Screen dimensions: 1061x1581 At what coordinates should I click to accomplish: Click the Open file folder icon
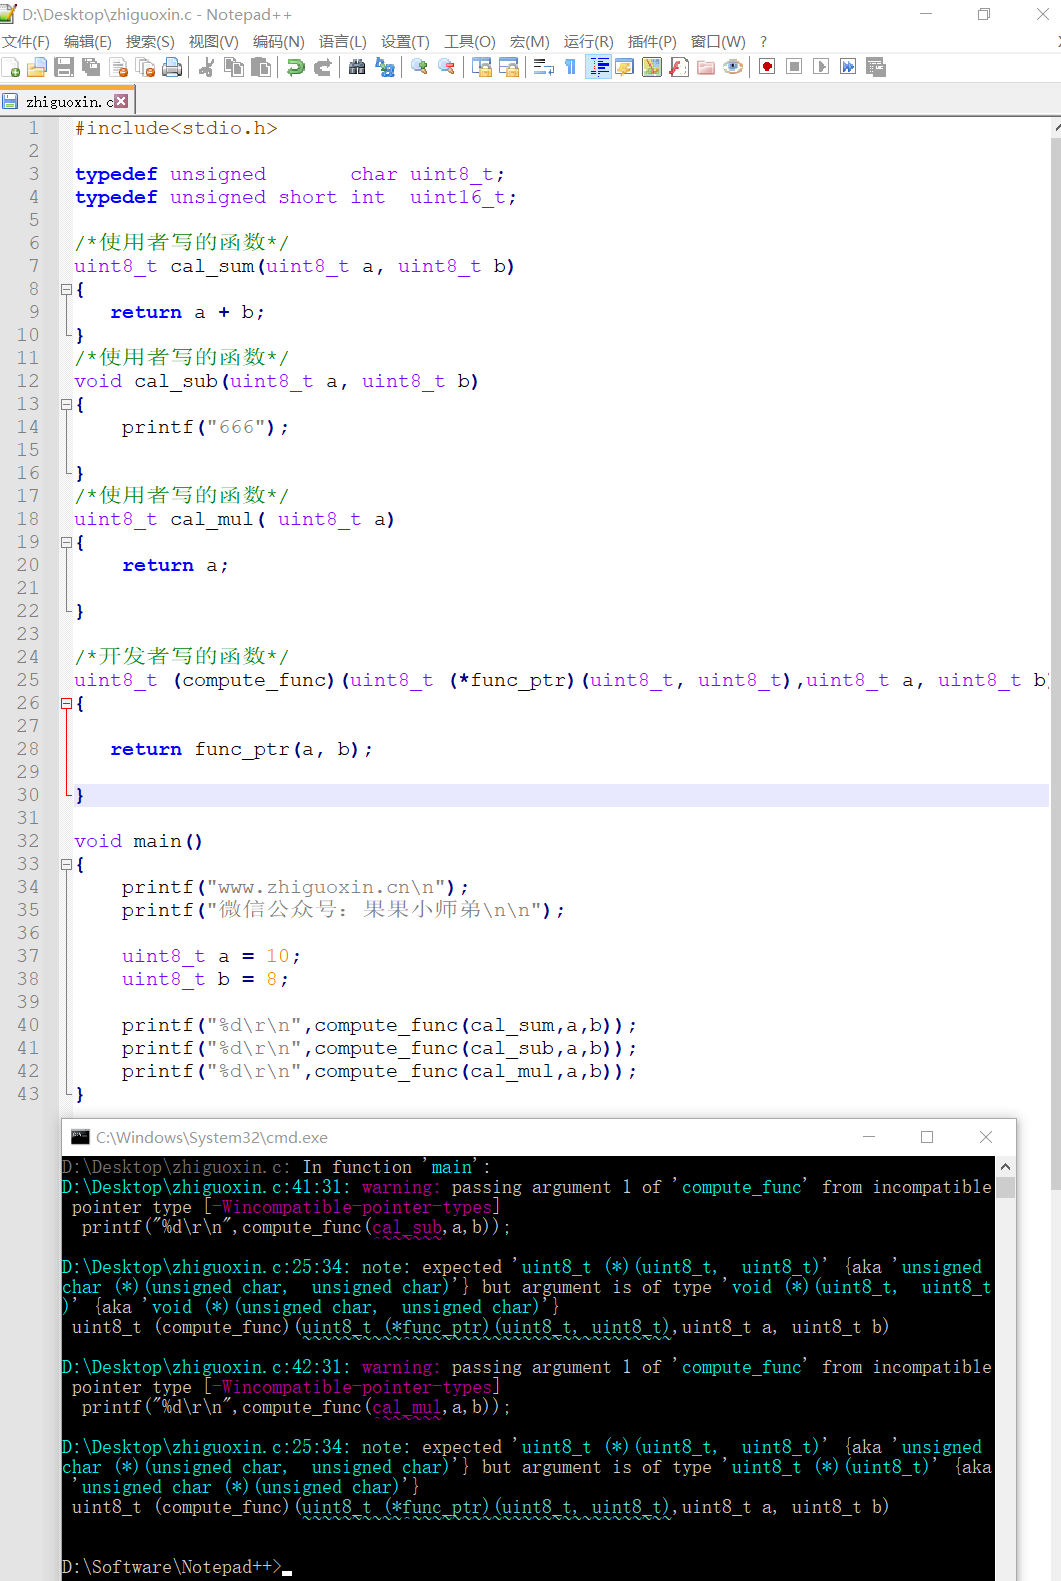point(37,67)
